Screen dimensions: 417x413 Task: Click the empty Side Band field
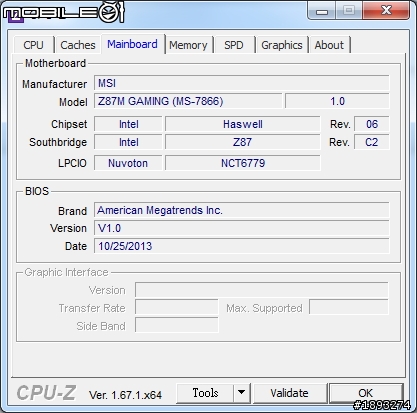[x=177, y=325]
